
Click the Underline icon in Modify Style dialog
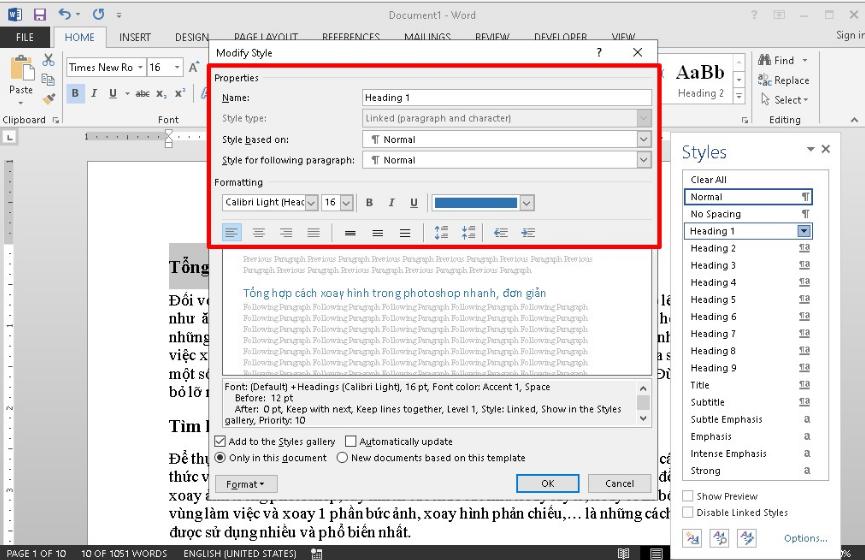point(414,203)
